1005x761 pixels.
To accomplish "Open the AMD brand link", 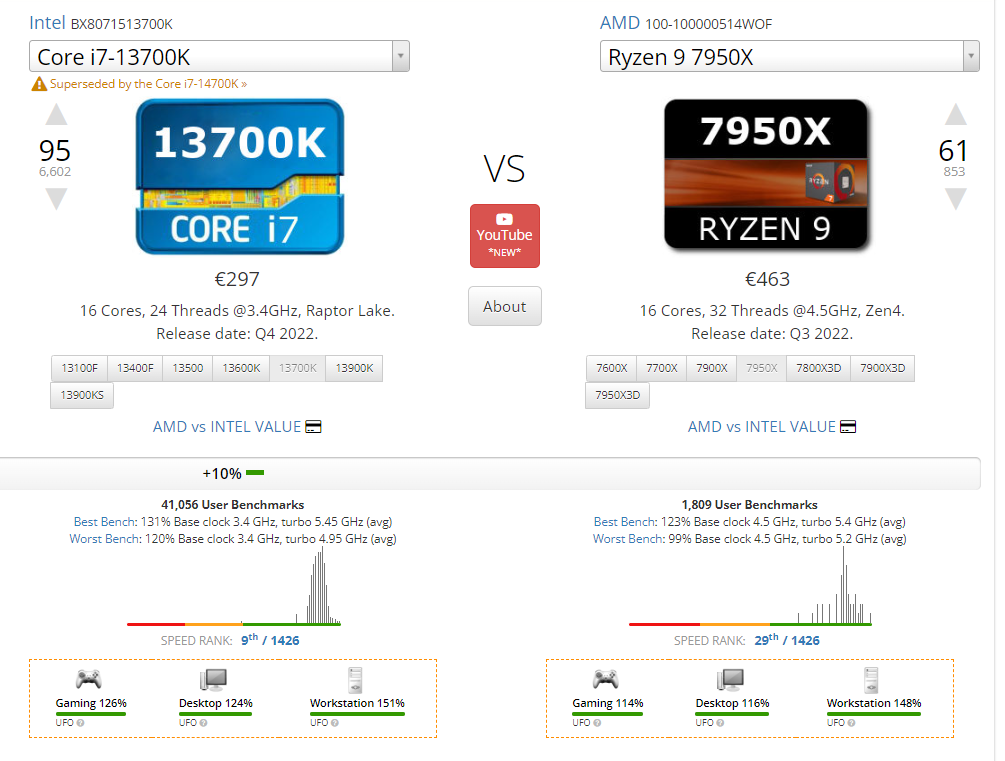I will point(620,23).
